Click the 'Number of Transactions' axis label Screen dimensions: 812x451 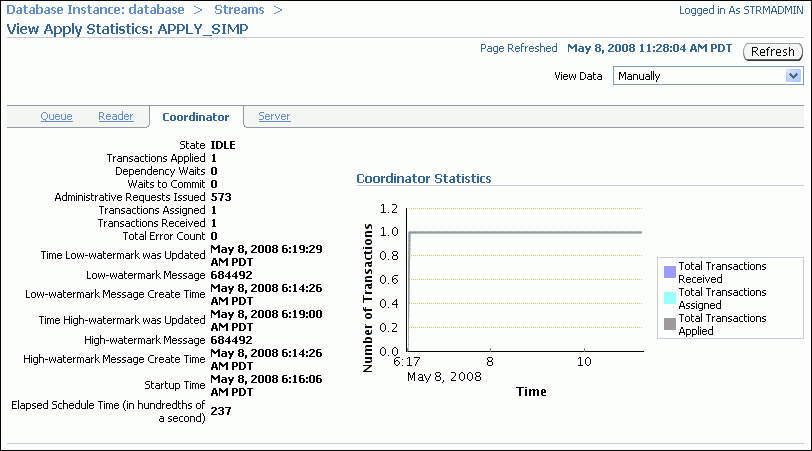click(x=368, y=298)
